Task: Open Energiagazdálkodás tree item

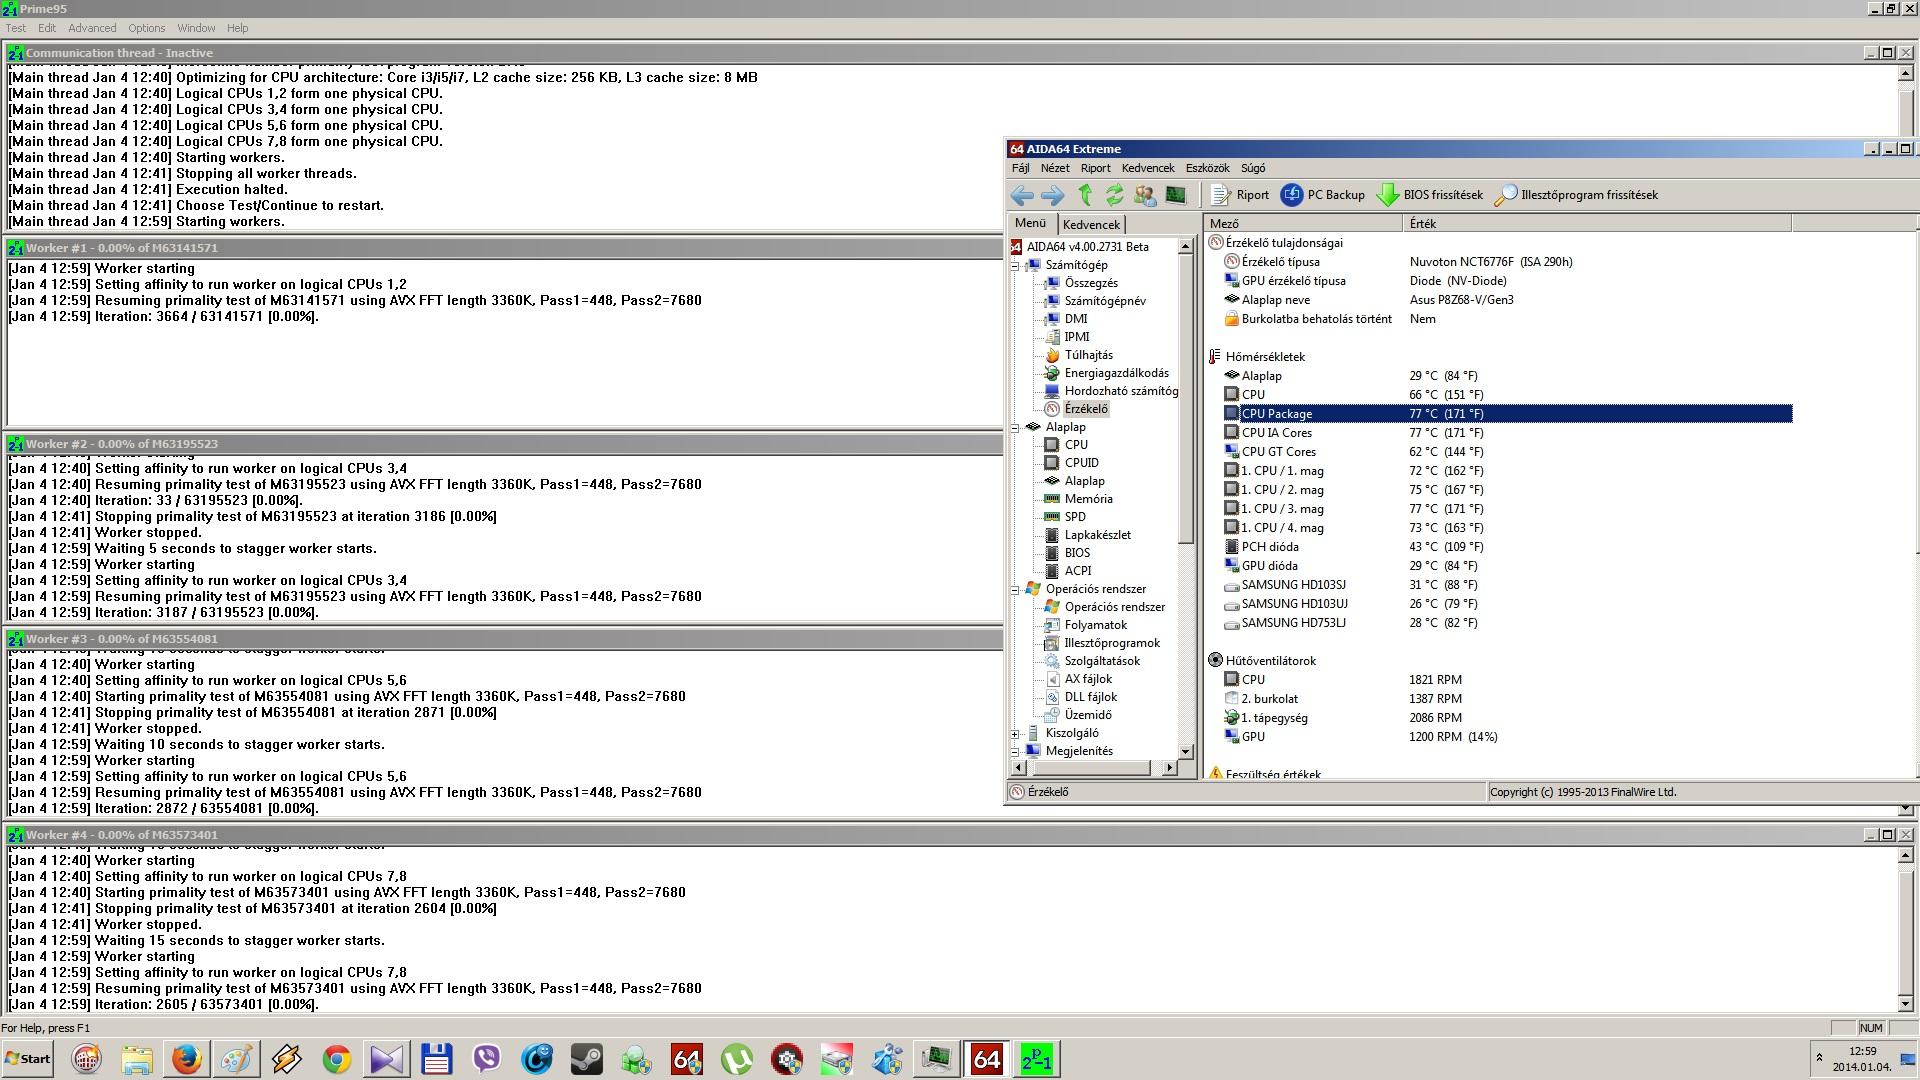Action: (x=1116, y=373)
